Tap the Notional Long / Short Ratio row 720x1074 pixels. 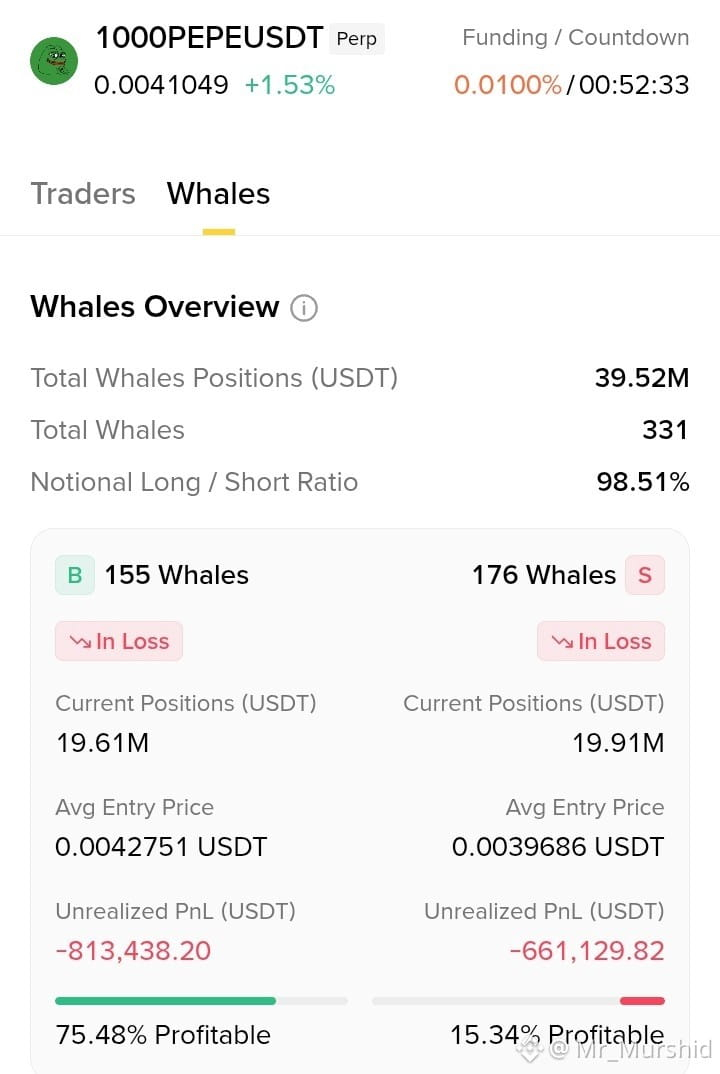[x=360, y=482]
